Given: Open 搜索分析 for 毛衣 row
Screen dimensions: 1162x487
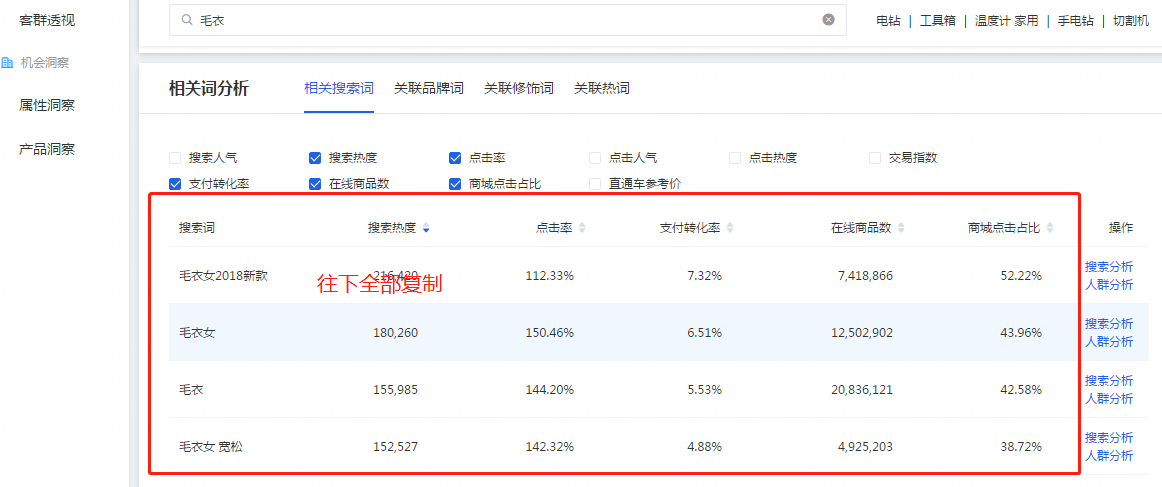Looking at the screenshot, I should 1109,380.
